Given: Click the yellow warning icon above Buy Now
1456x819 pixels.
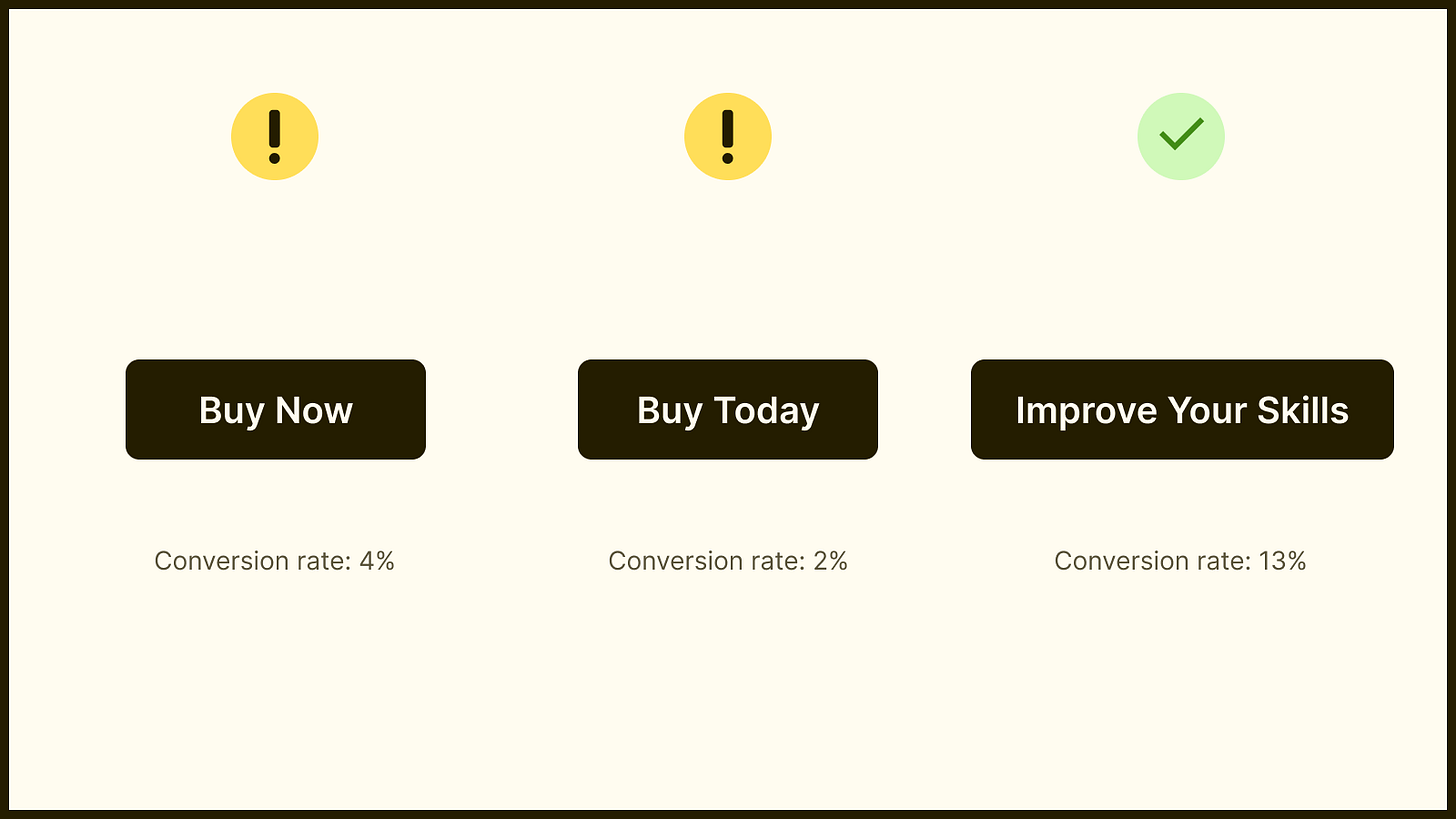Looking at the screenshot, I should pyautogui.click(x=275, y=136).
